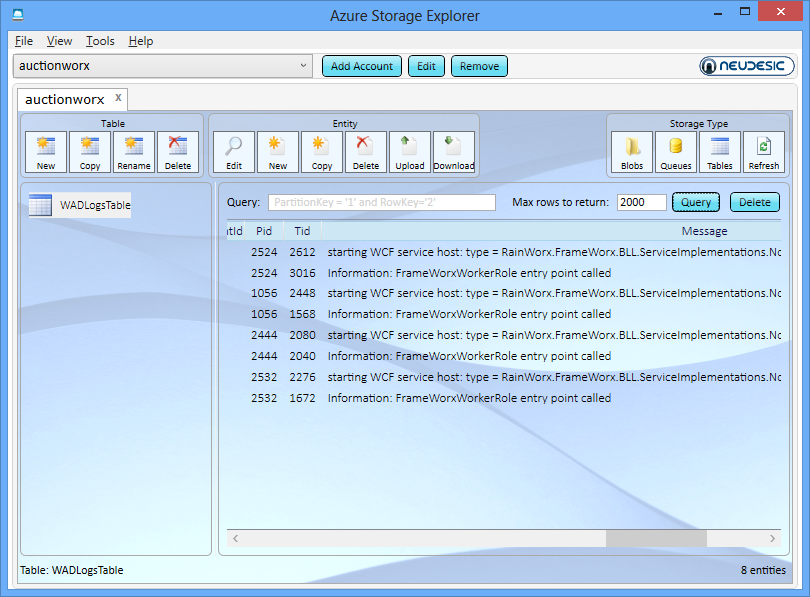Open the Neudesic logo link
Image resolution: width=810 pixels, height=597 pixels.
(x=746, y=66)
